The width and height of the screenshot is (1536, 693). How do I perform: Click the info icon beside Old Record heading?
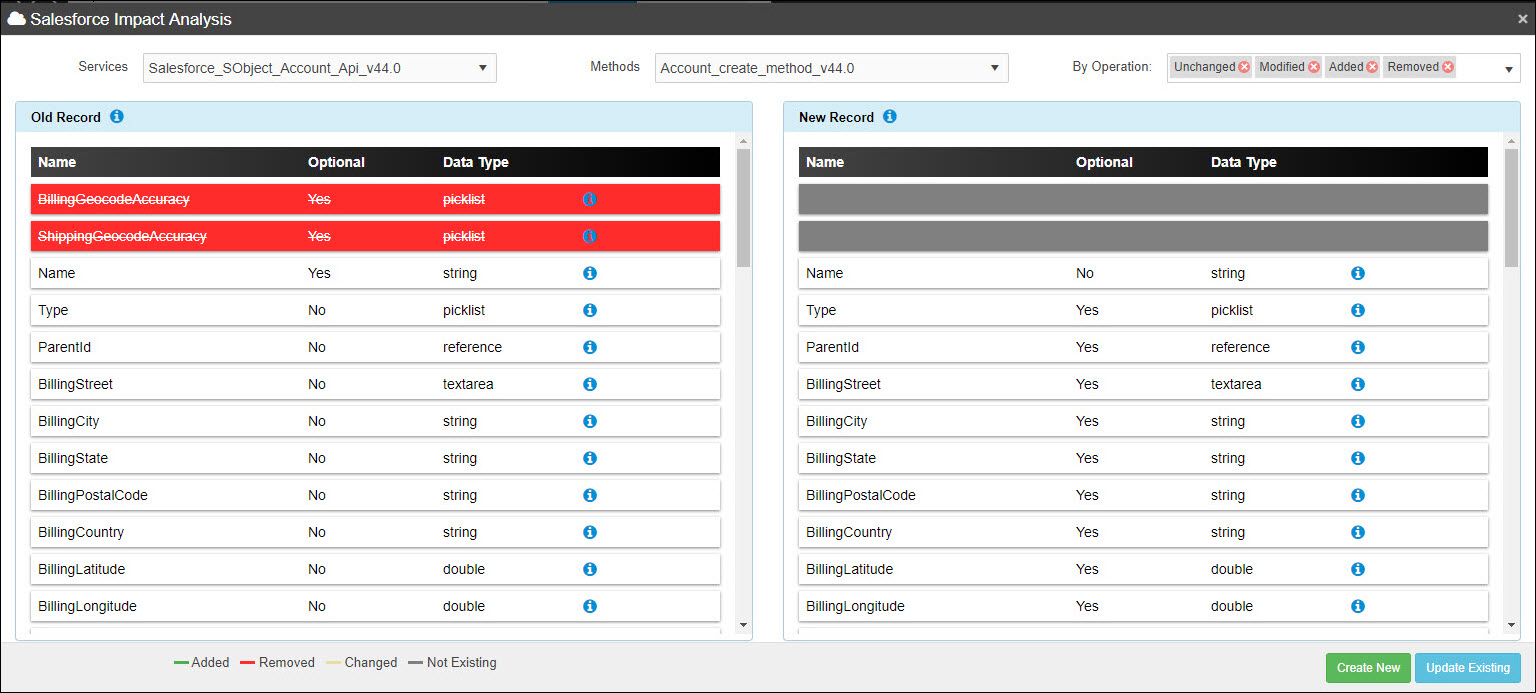(x=117, y=116)
